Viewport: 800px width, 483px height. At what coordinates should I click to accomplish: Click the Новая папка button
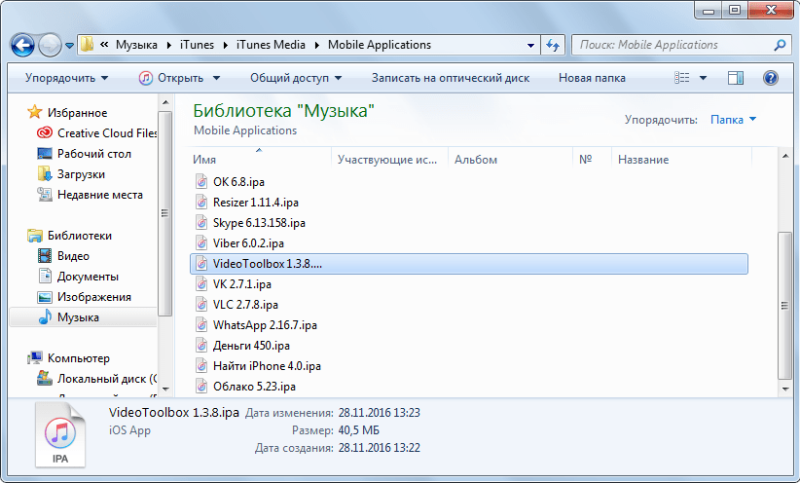tap(592, 78)
